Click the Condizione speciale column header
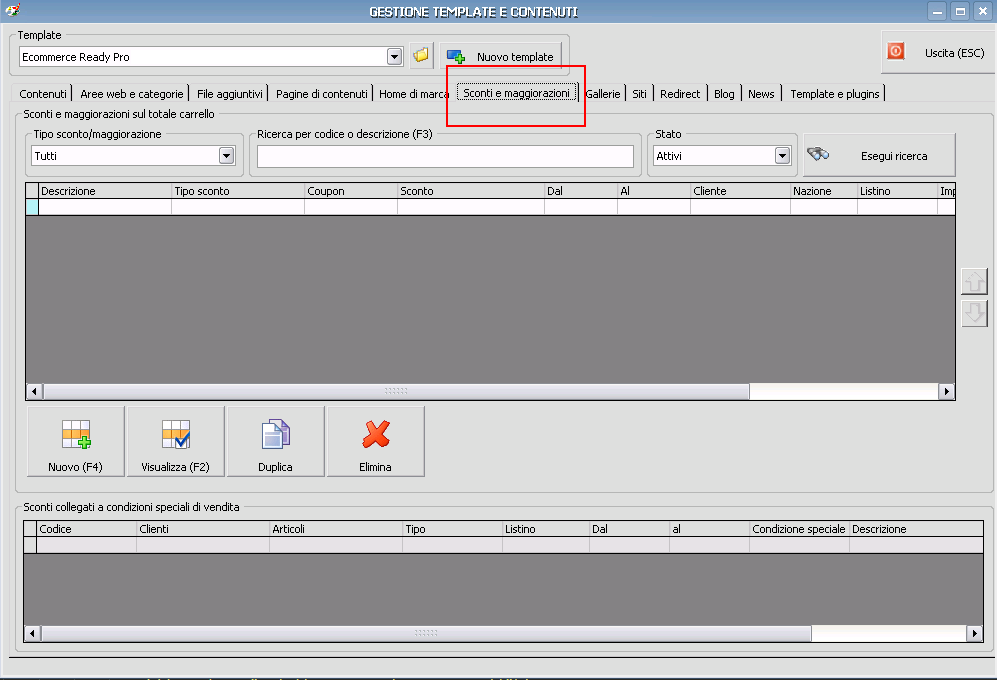997x680 pixels. 799,529
